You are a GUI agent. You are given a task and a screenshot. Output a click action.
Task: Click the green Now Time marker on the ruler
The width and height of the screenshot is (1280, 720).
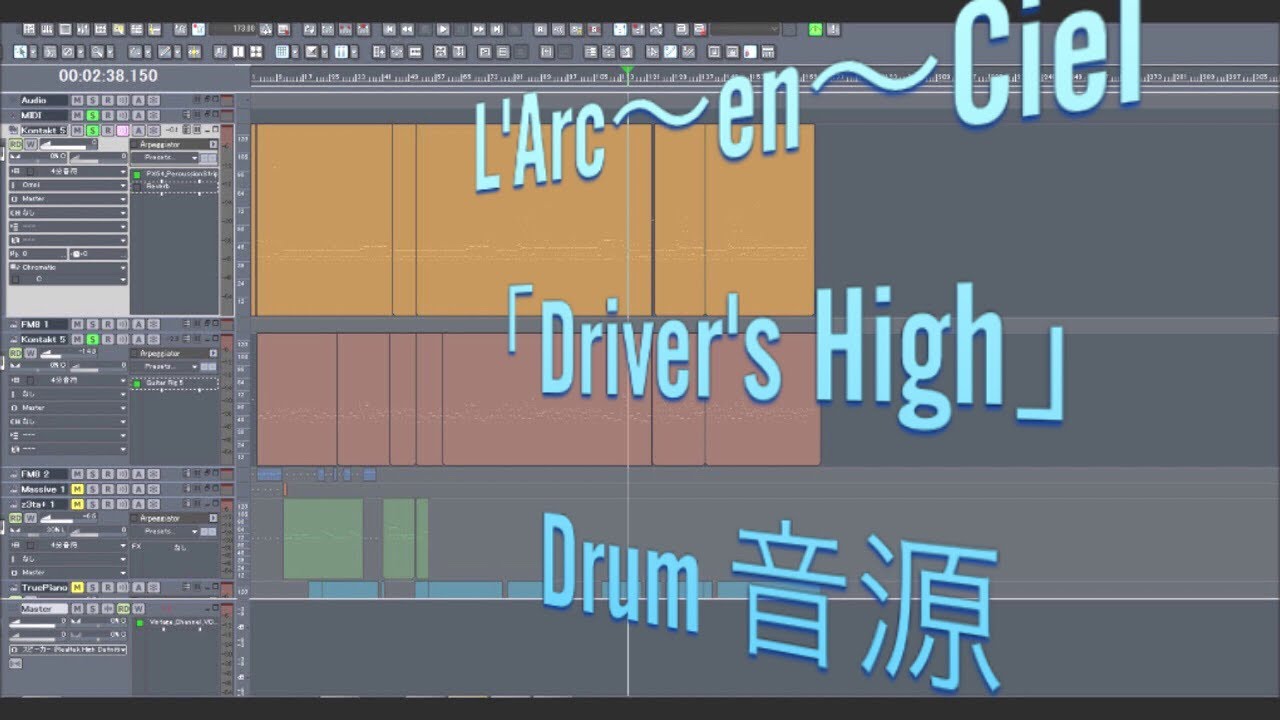tap(628, 72)
